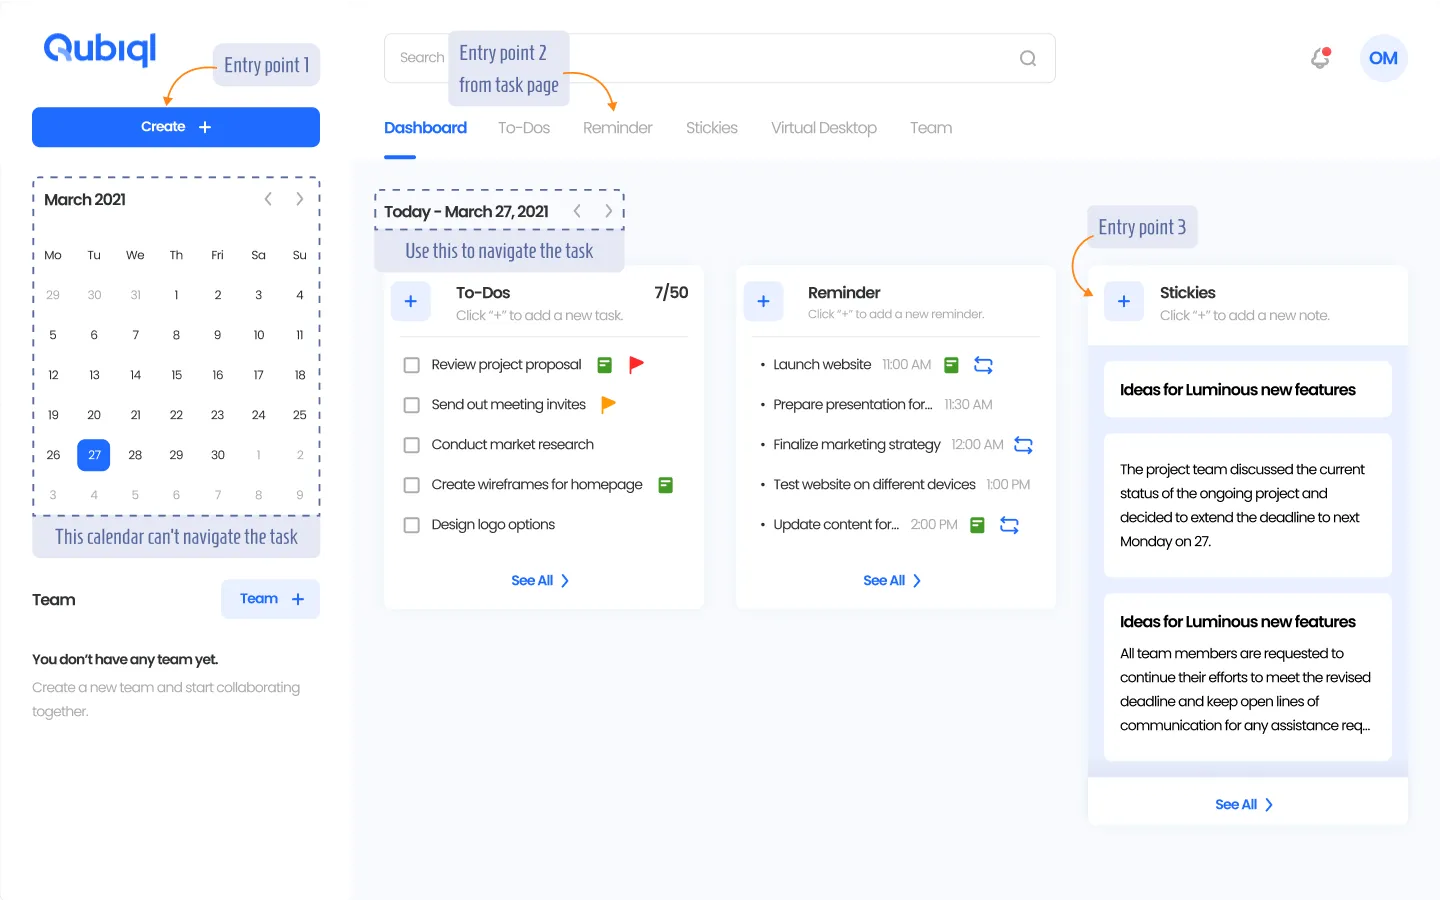The height and width of the screenshot is (900, 1440).
Task: Click the notification bell icon
Action: coord(1320,59)
